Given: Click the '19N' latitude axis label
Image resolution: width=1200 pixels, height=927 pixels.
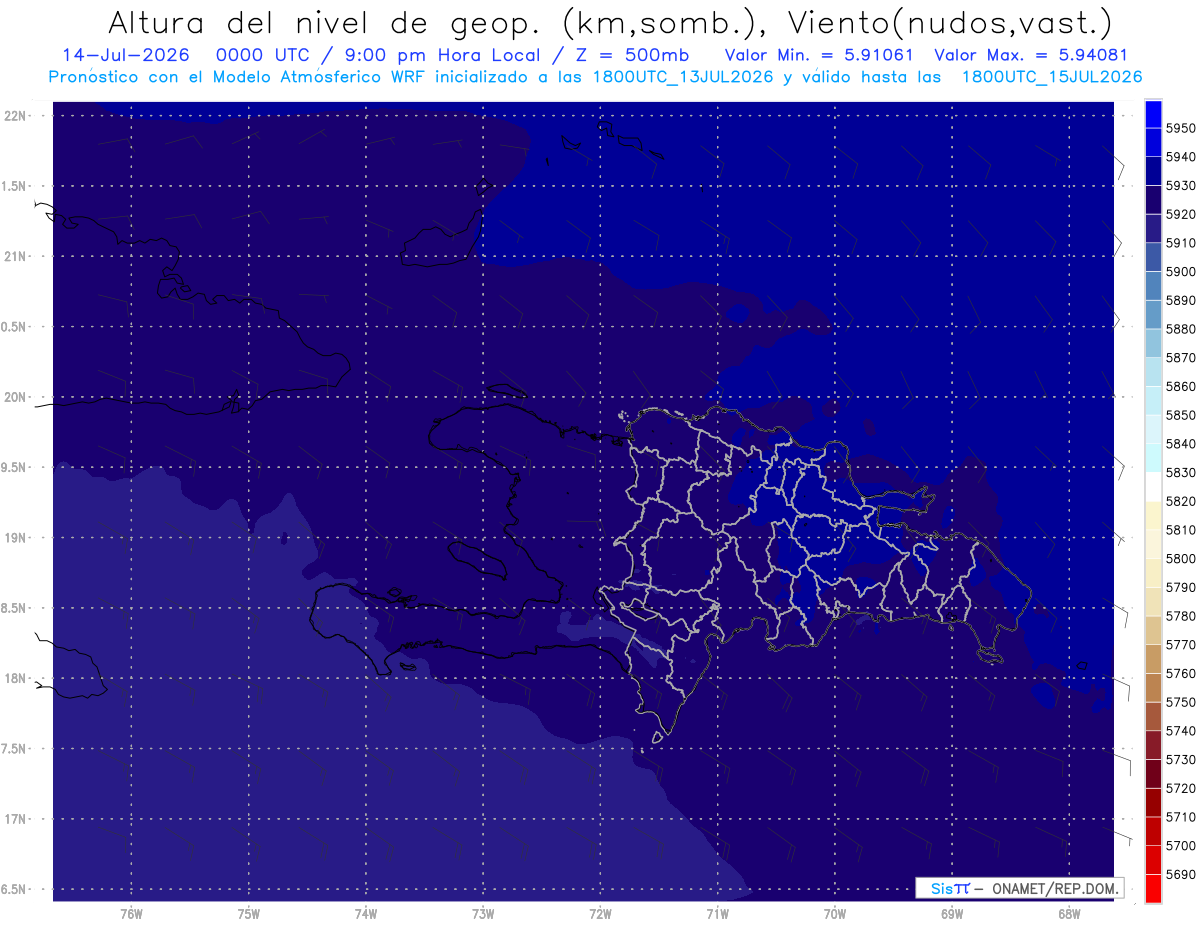Looking at the screenshot, I should (15, 537).
